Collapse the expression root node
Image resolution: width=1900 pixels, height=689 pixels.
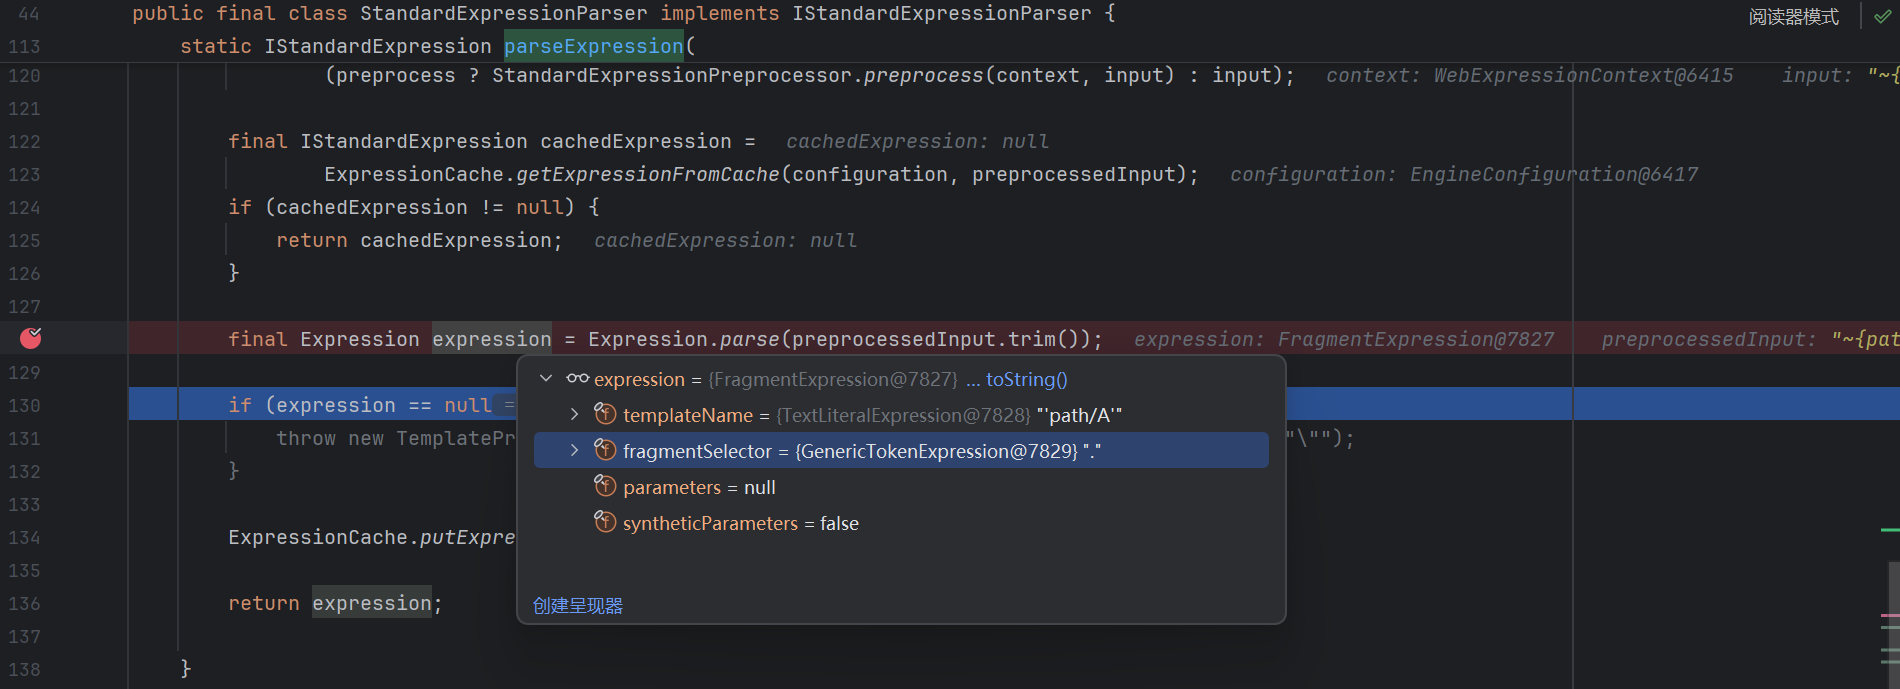click(546, 379)
